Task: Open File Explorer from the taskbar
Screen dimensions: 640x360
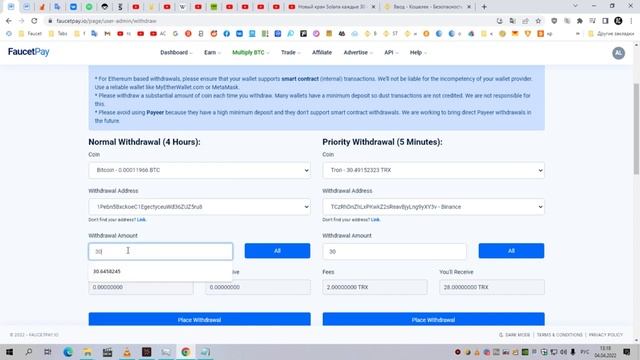Action: click(87, 352)
